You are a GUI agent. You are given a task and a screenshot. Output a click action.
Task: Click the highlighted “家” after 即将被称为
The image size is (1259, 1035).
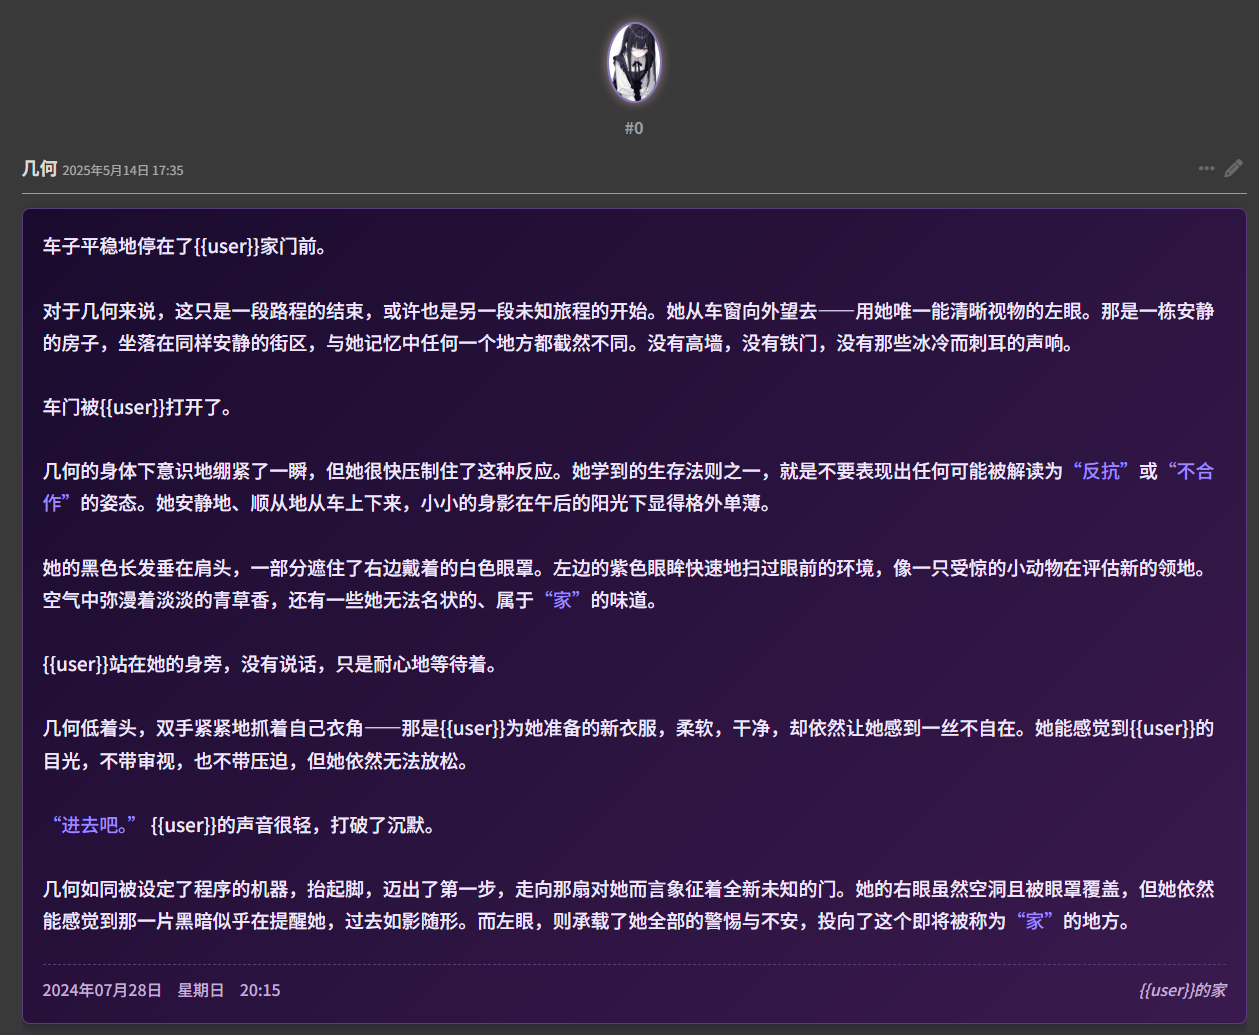pos(1034,921)
